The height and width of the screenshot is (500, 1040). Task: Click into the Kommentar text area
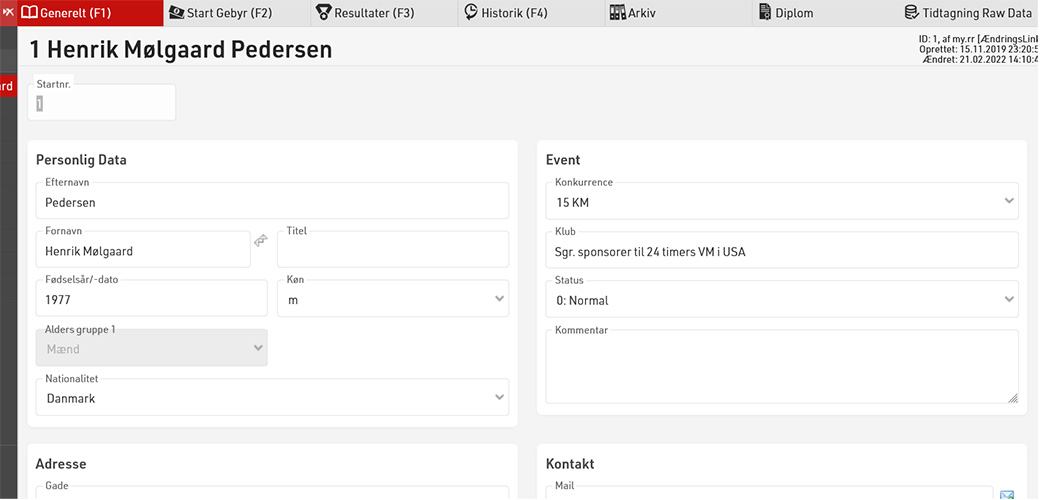(781, 368)
